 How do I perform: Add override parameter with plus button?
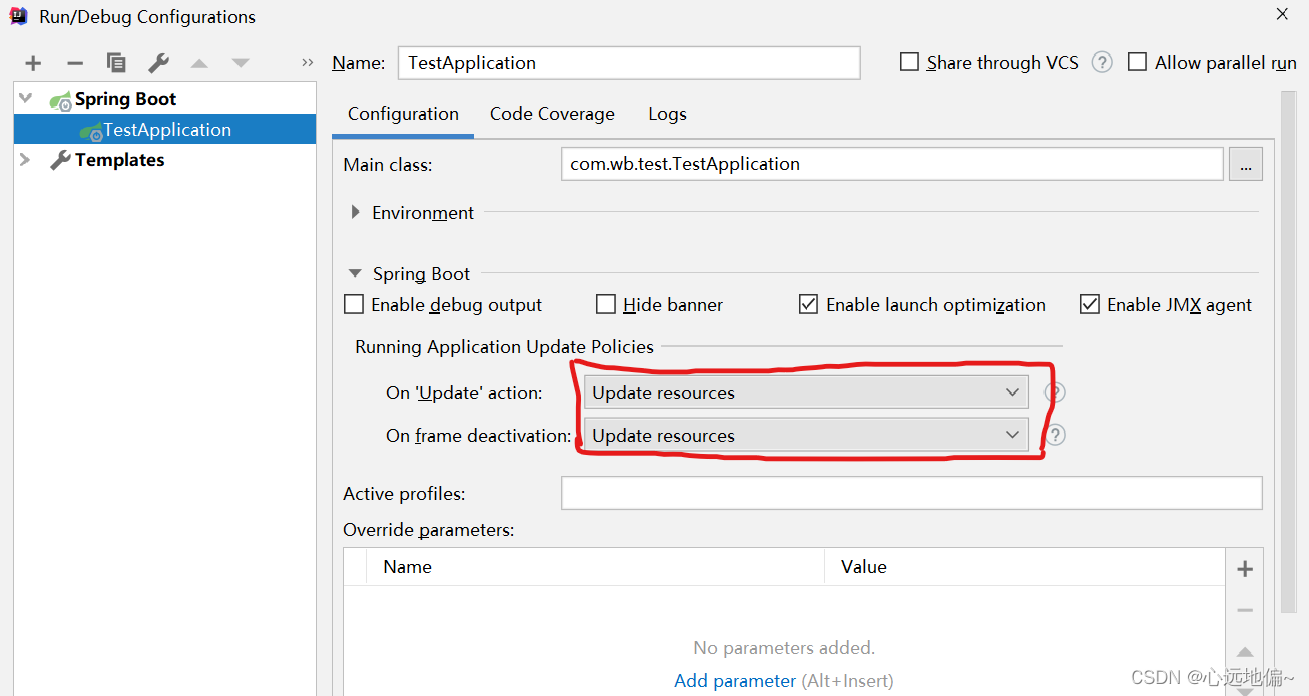[x=1245, y=569]
